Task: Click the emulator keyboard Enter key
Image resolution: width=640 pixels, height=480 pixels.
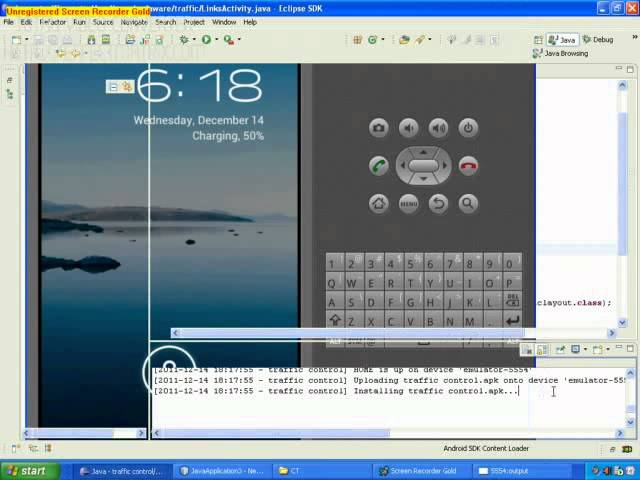Action: [513, 321]
